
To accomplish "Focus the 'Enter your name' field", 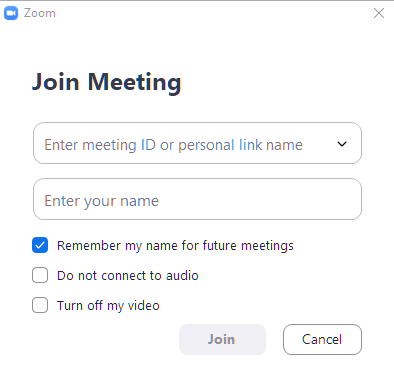I will (x=197, y=199).
